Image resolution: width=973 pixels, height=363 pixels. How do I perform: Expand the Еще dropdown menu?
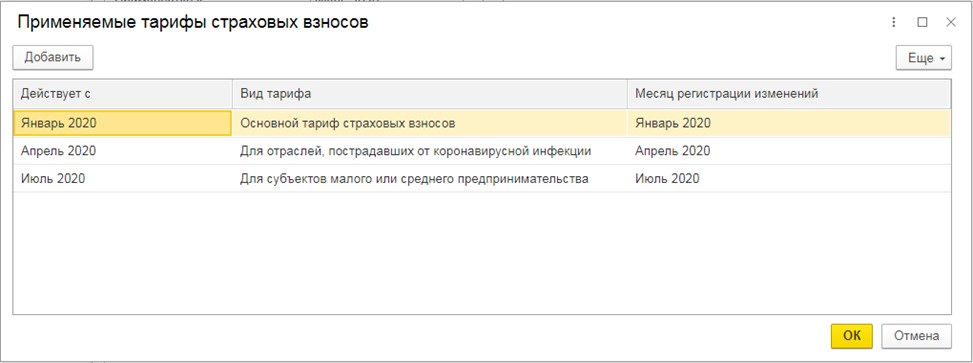tap(923, 58)
